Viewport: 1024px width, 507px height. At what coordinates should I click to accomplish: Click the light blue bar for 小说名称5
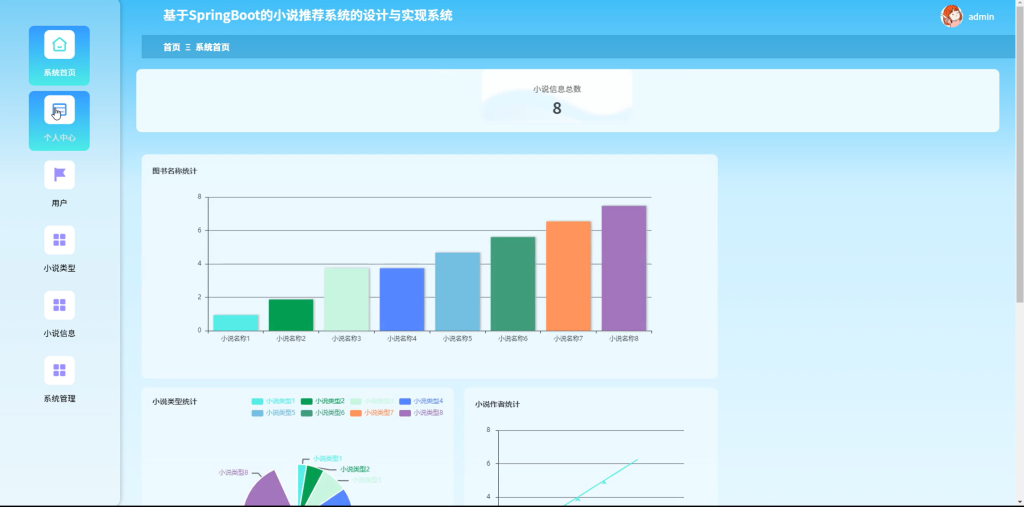(458, 291)
